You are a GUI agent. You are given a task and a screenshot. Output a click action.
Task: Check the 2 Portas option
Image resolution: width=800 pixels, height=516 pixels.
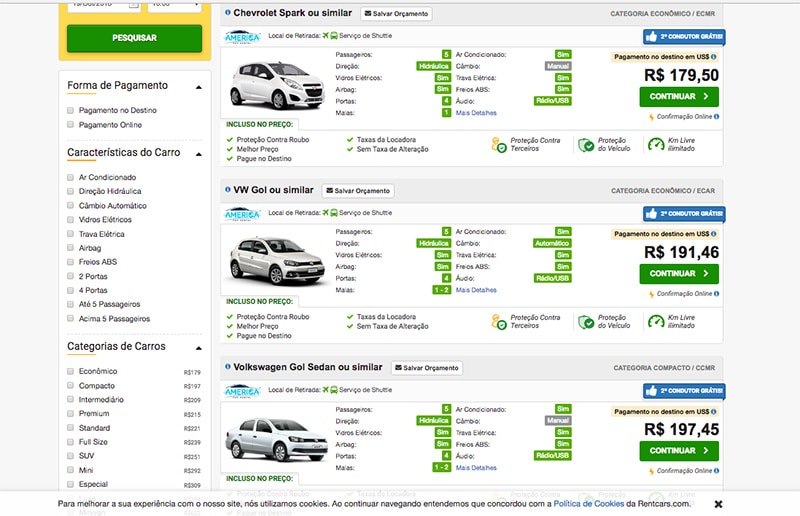[70, 276]
